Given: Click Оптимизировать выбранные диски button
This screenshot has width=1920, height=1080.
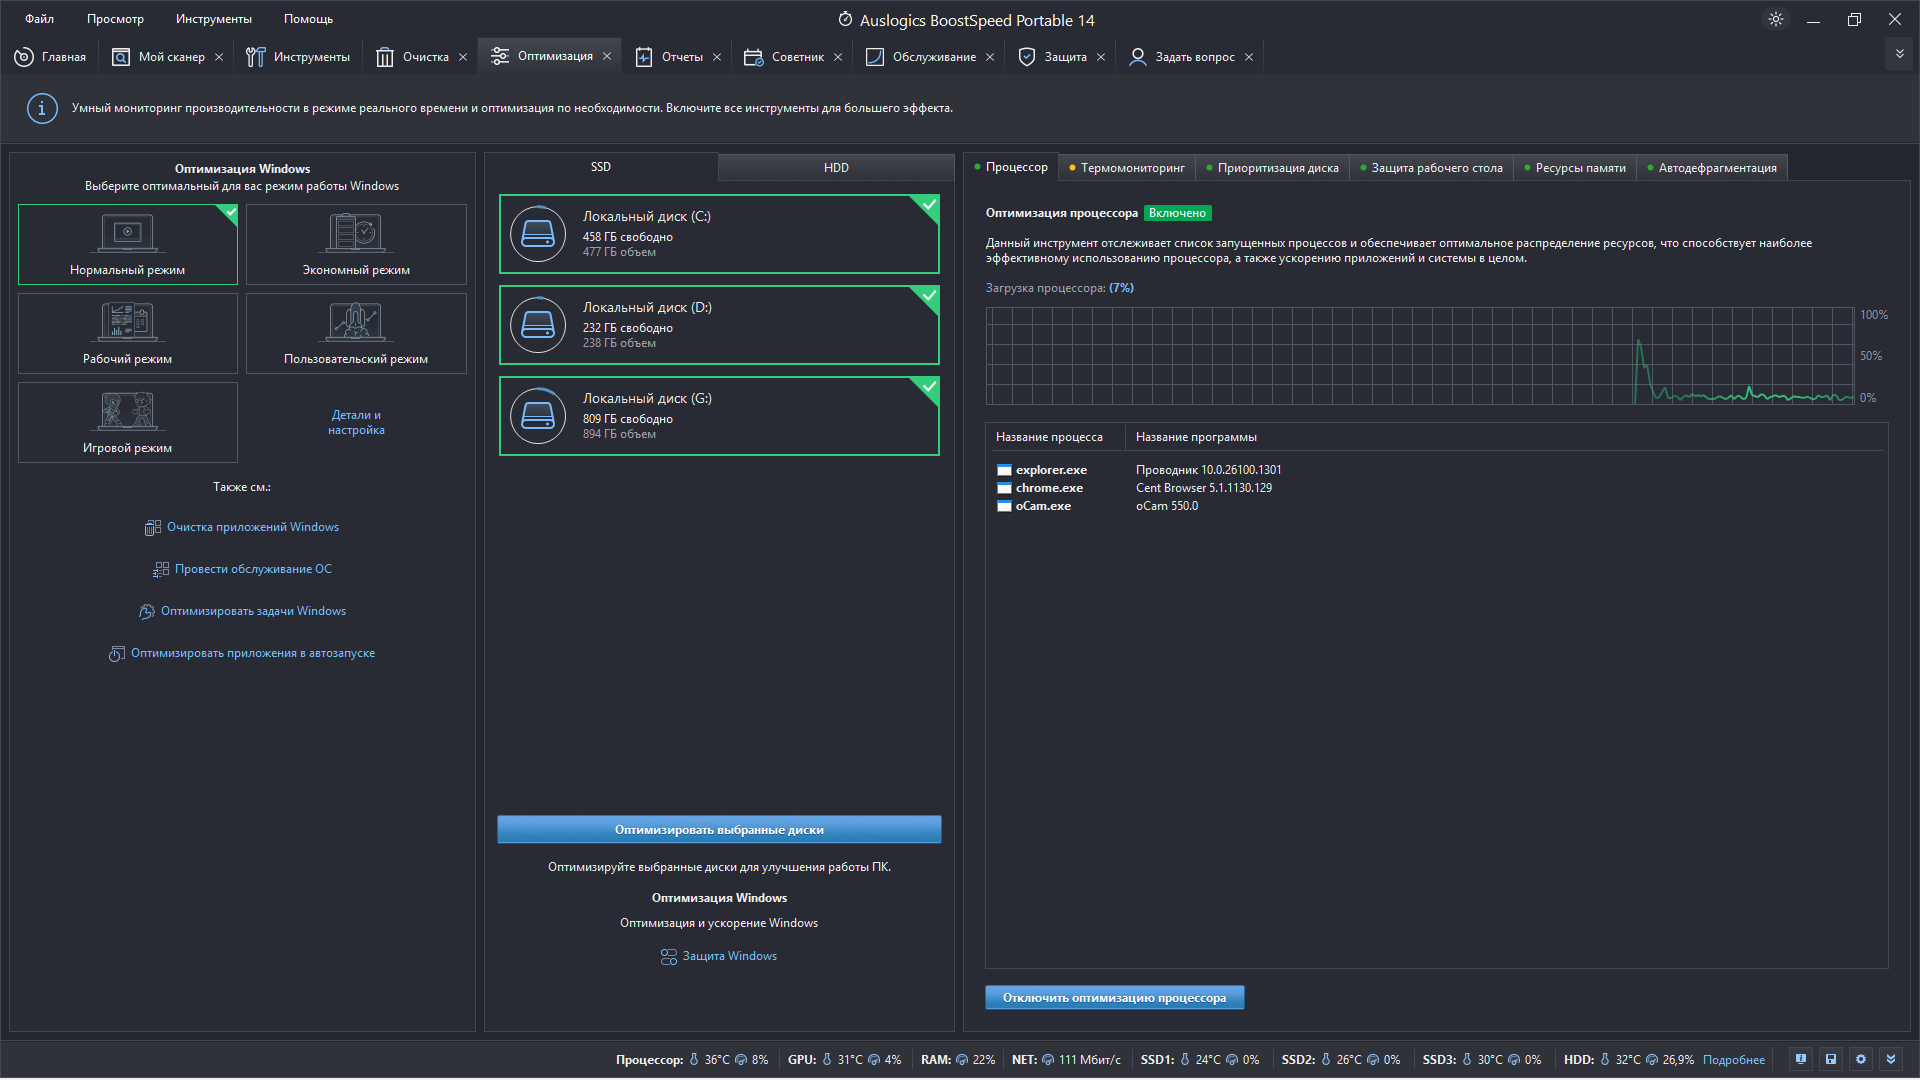Looking at the screenshot, I should click(719, 829).
